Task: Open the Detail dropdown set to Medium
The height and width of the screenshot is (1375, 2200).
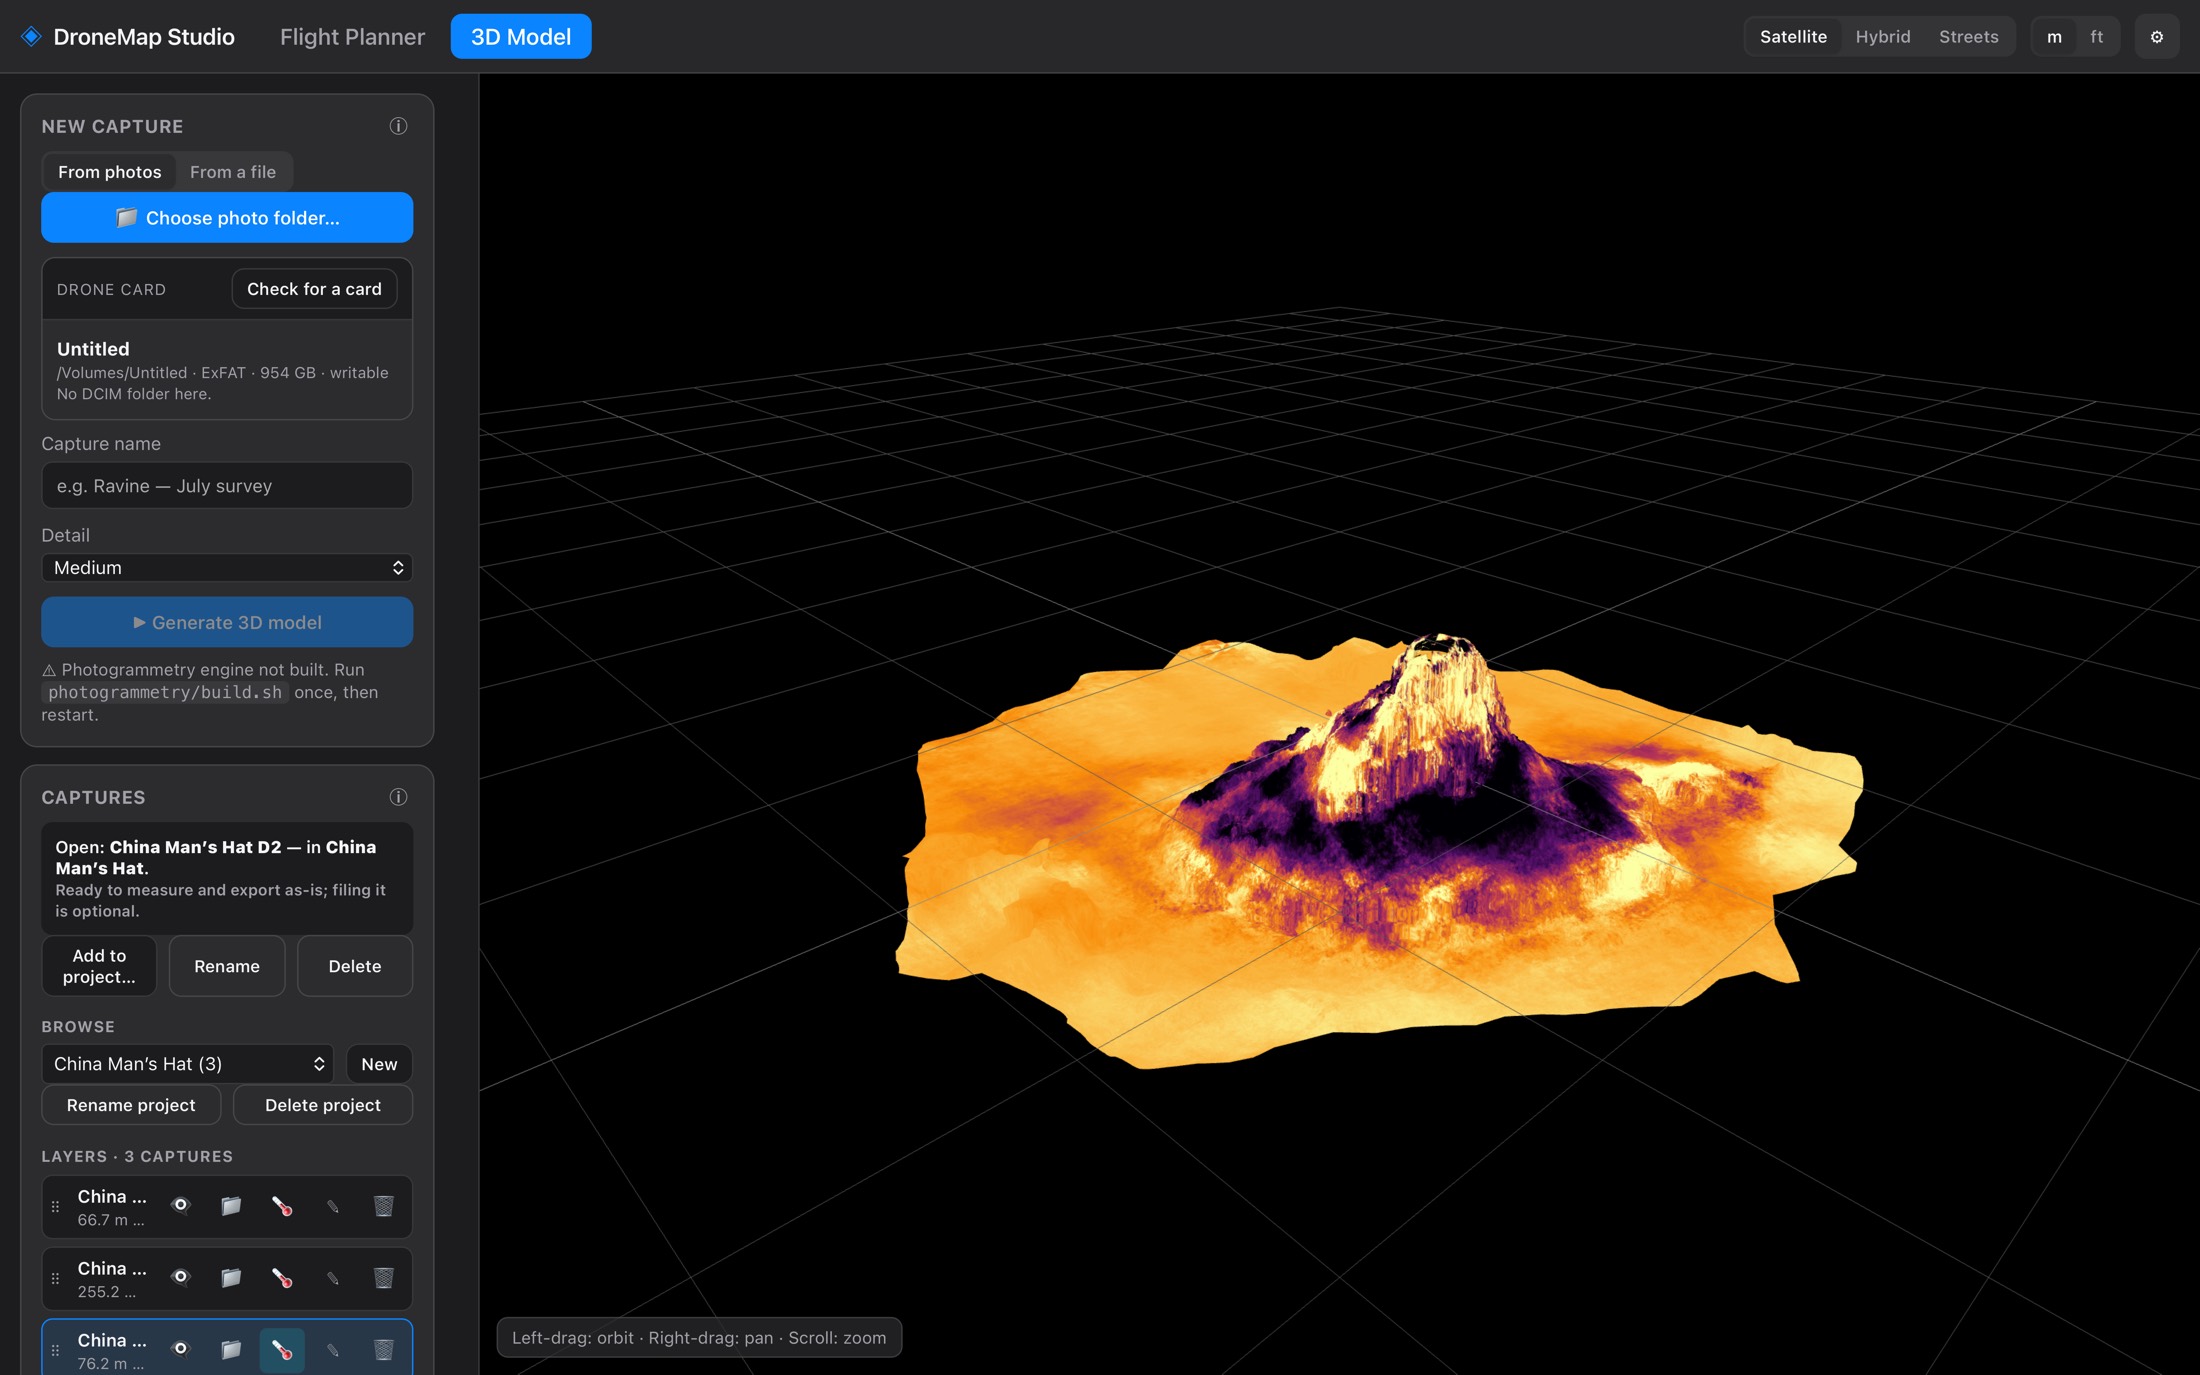Action: (227, 568)
